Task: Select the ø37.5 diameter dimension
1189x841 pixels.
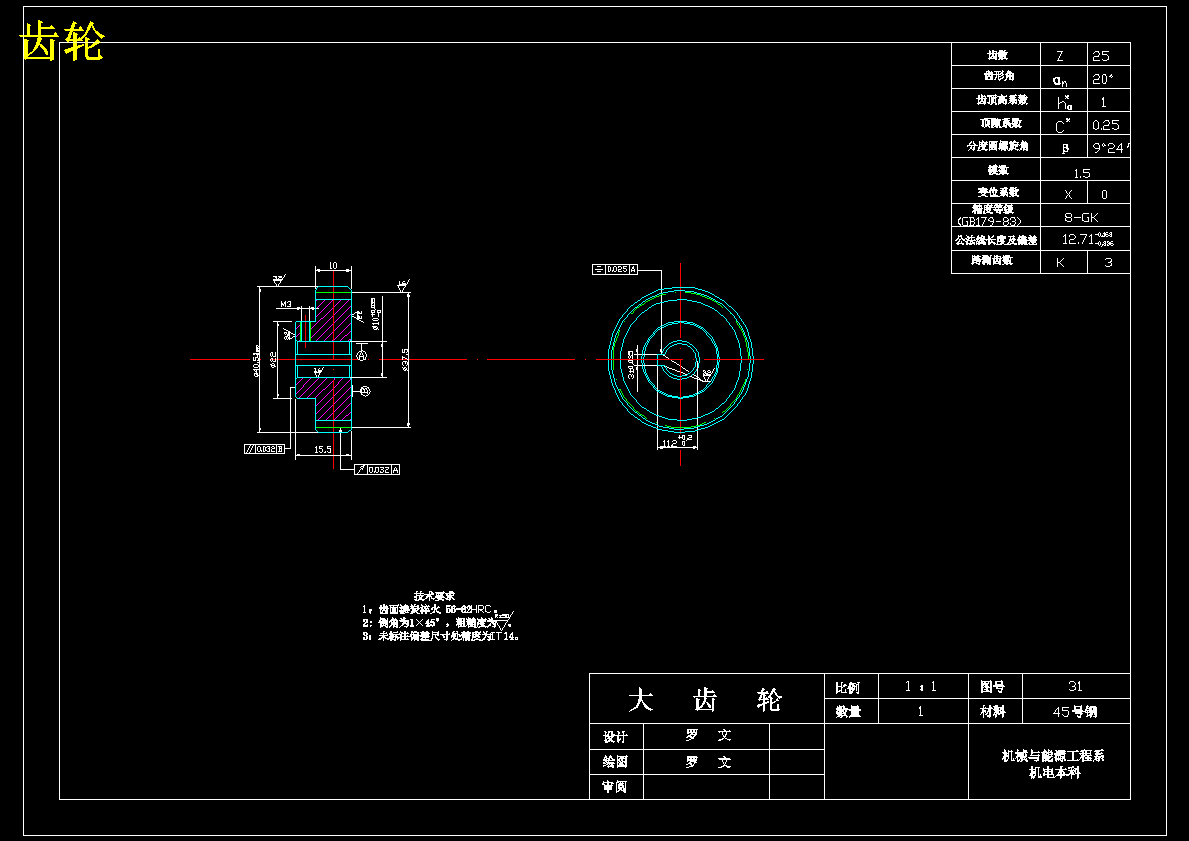Action: (405, 359)
